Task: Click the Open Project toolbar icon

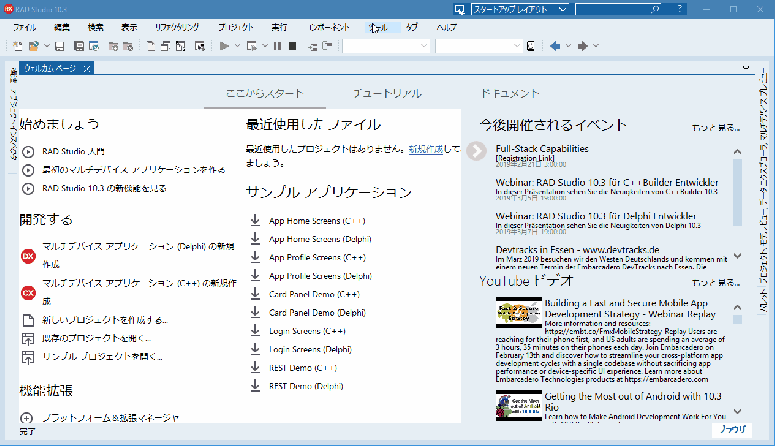Action: pos(94,46)
